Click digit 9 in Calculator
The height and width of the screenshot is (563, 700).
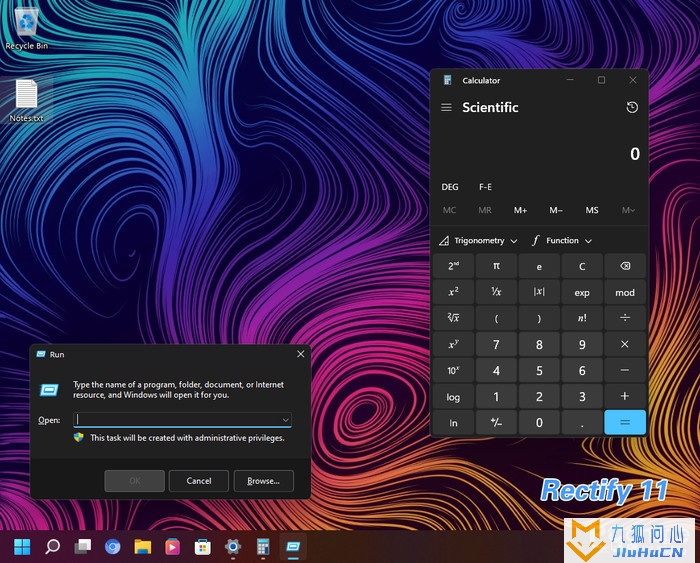(582, 344)
